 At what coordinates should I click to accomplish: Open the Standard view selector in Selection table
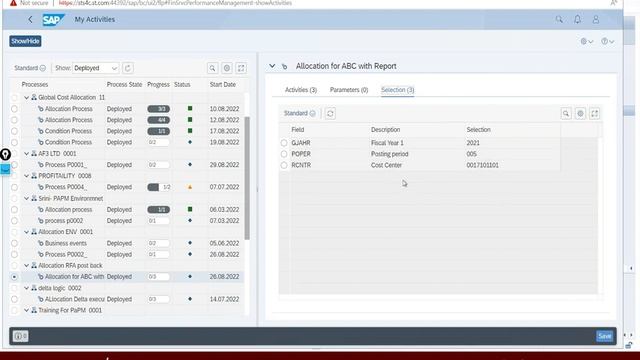click(300, 113)
